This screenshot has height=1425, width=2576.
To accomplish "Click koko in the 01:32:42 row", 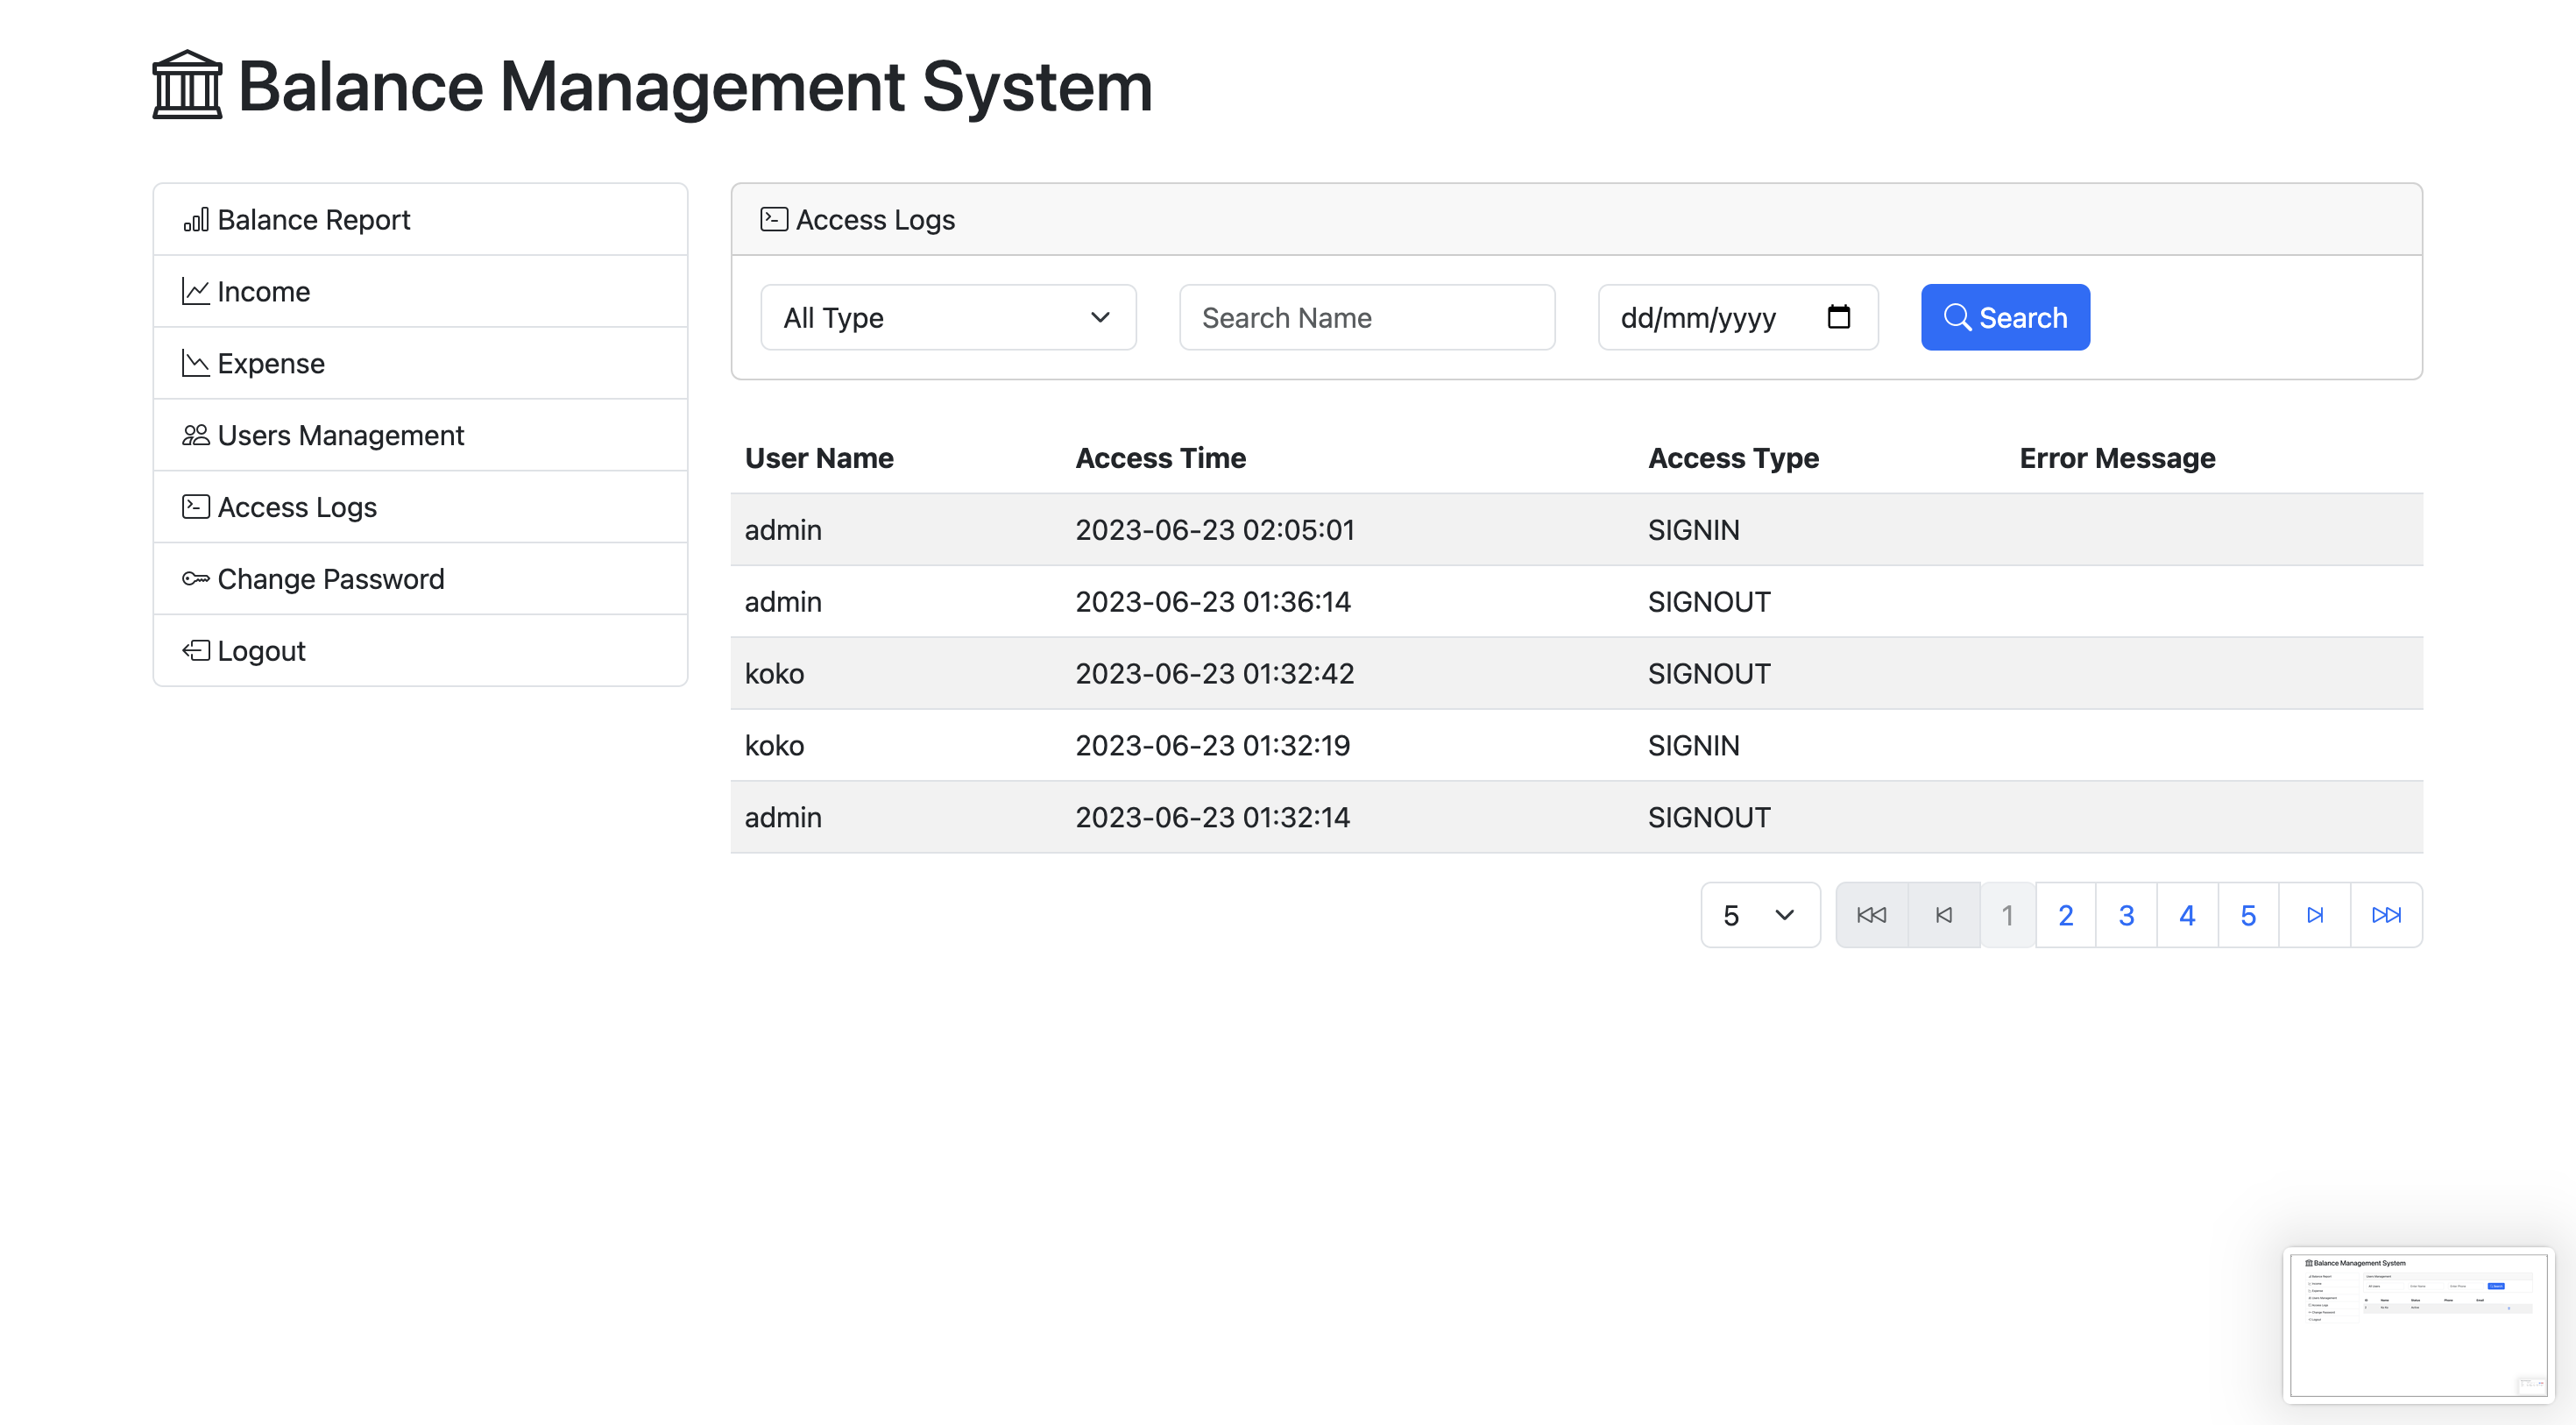I will click(x=774, y=674).
